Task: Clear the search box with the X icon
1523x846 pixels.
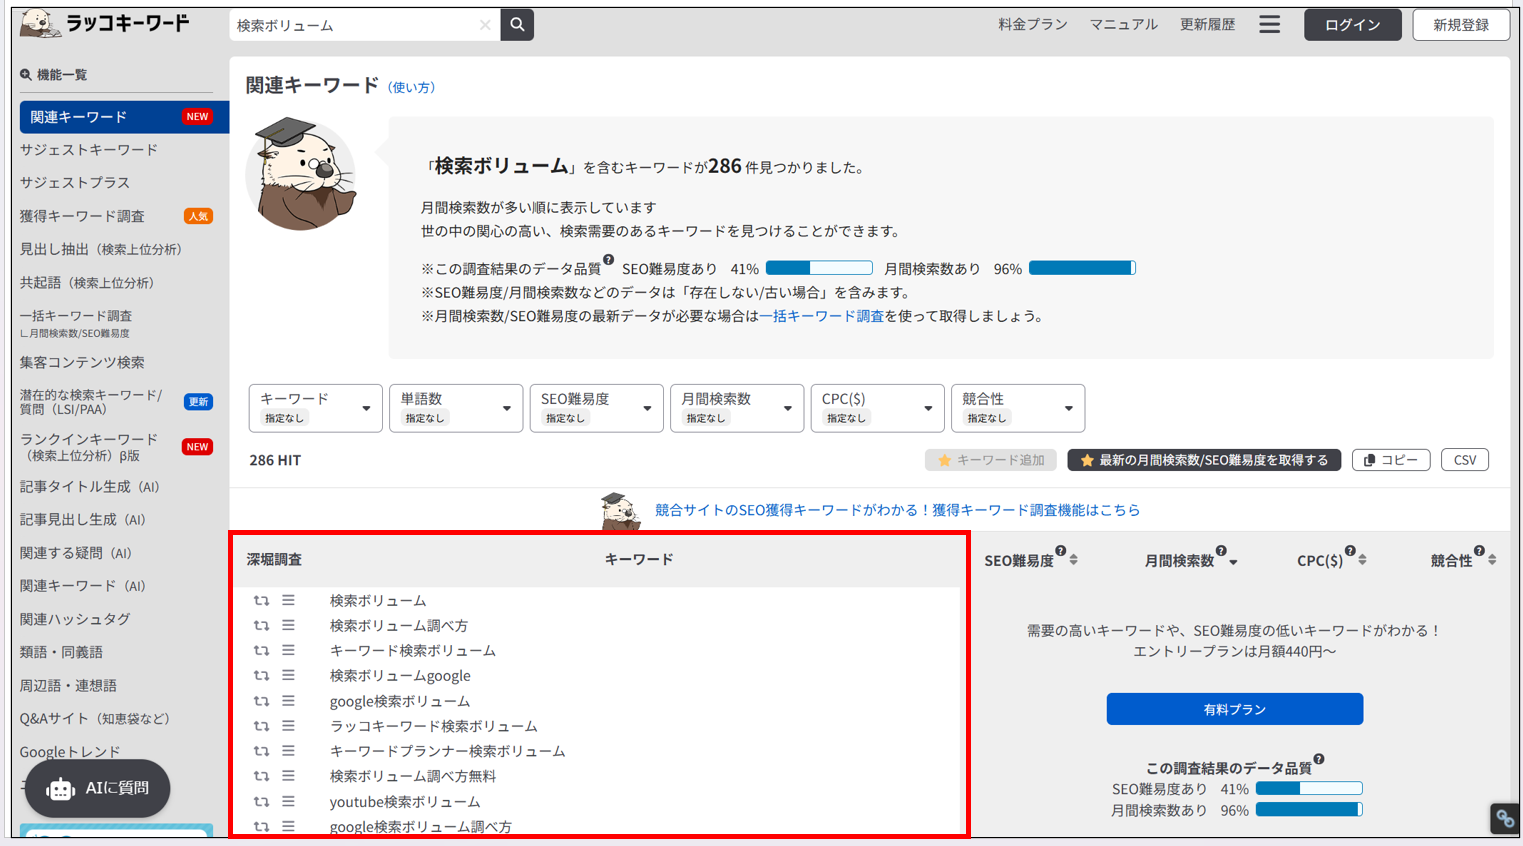Action: point(485,25)
